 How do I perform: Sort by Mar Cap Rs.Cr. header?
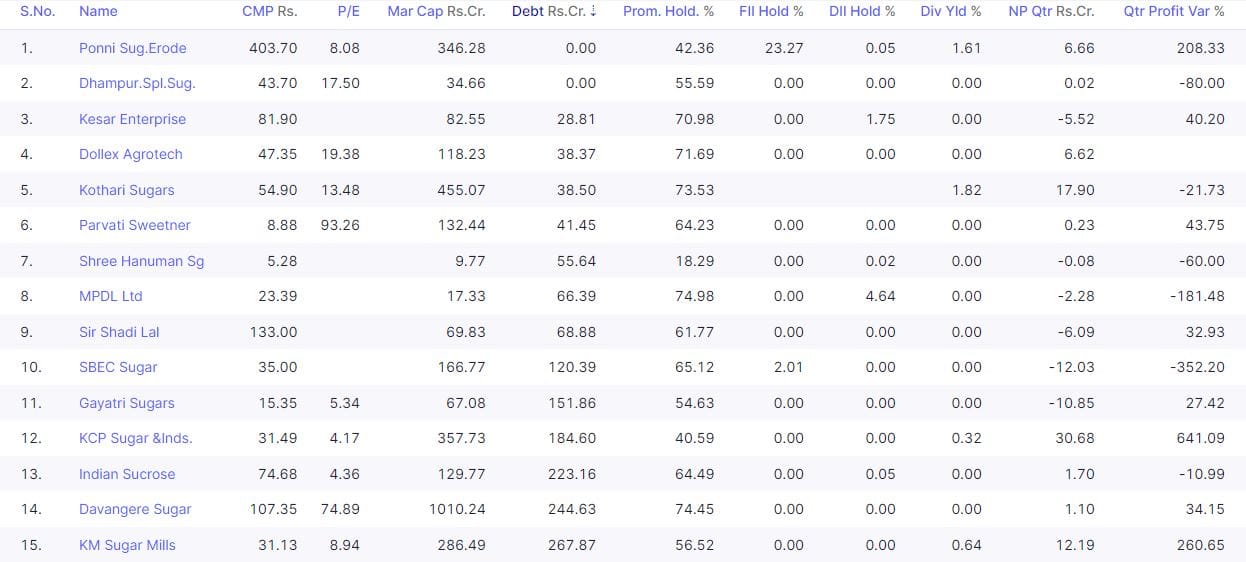[x=436, y=11]
